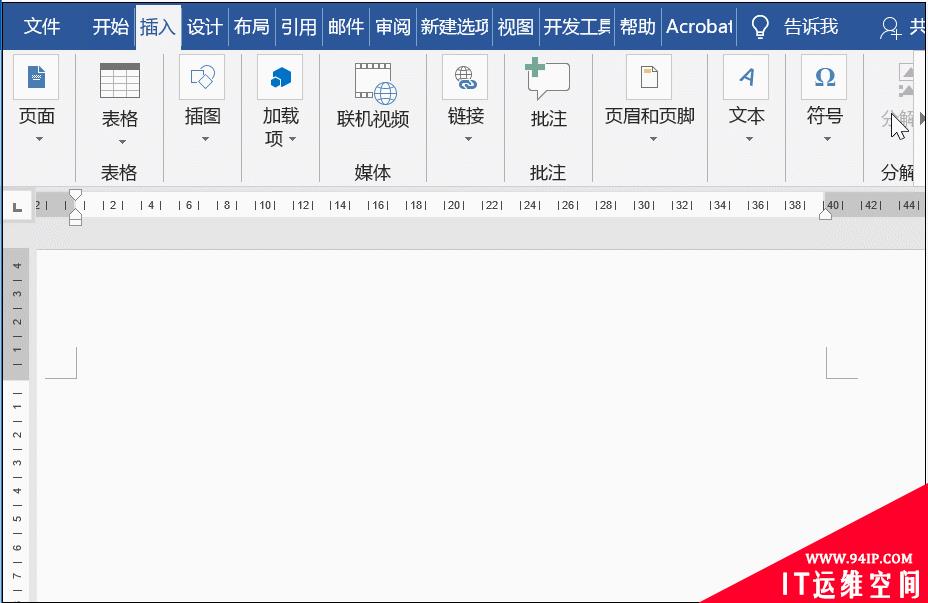
Task: Expand the 表格 dropdown arrow
Action: tap(123, 142)
